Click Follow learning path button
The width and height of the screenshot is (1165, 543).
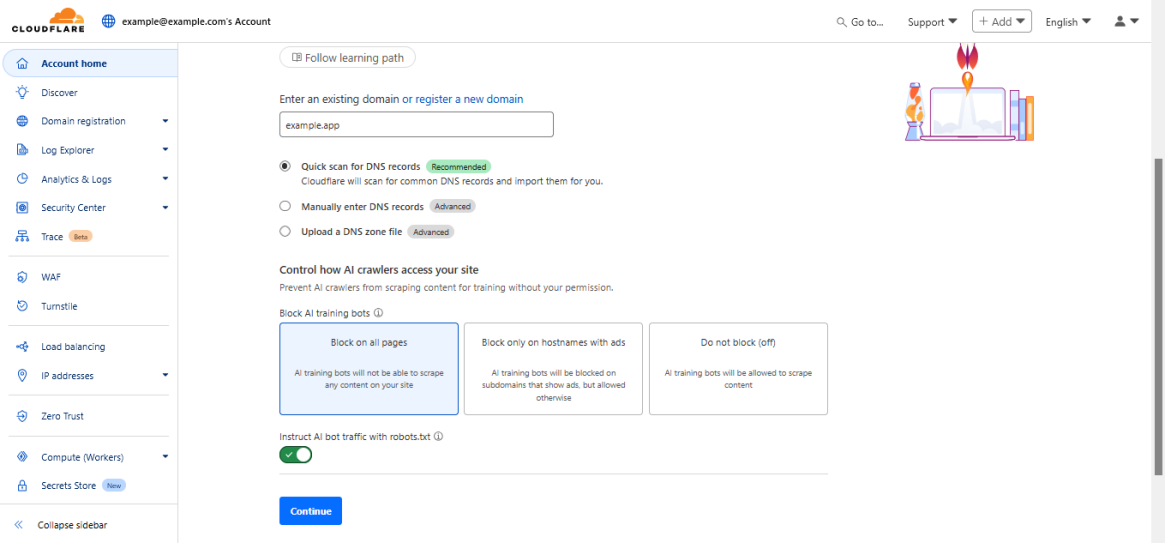click(347, 57)
